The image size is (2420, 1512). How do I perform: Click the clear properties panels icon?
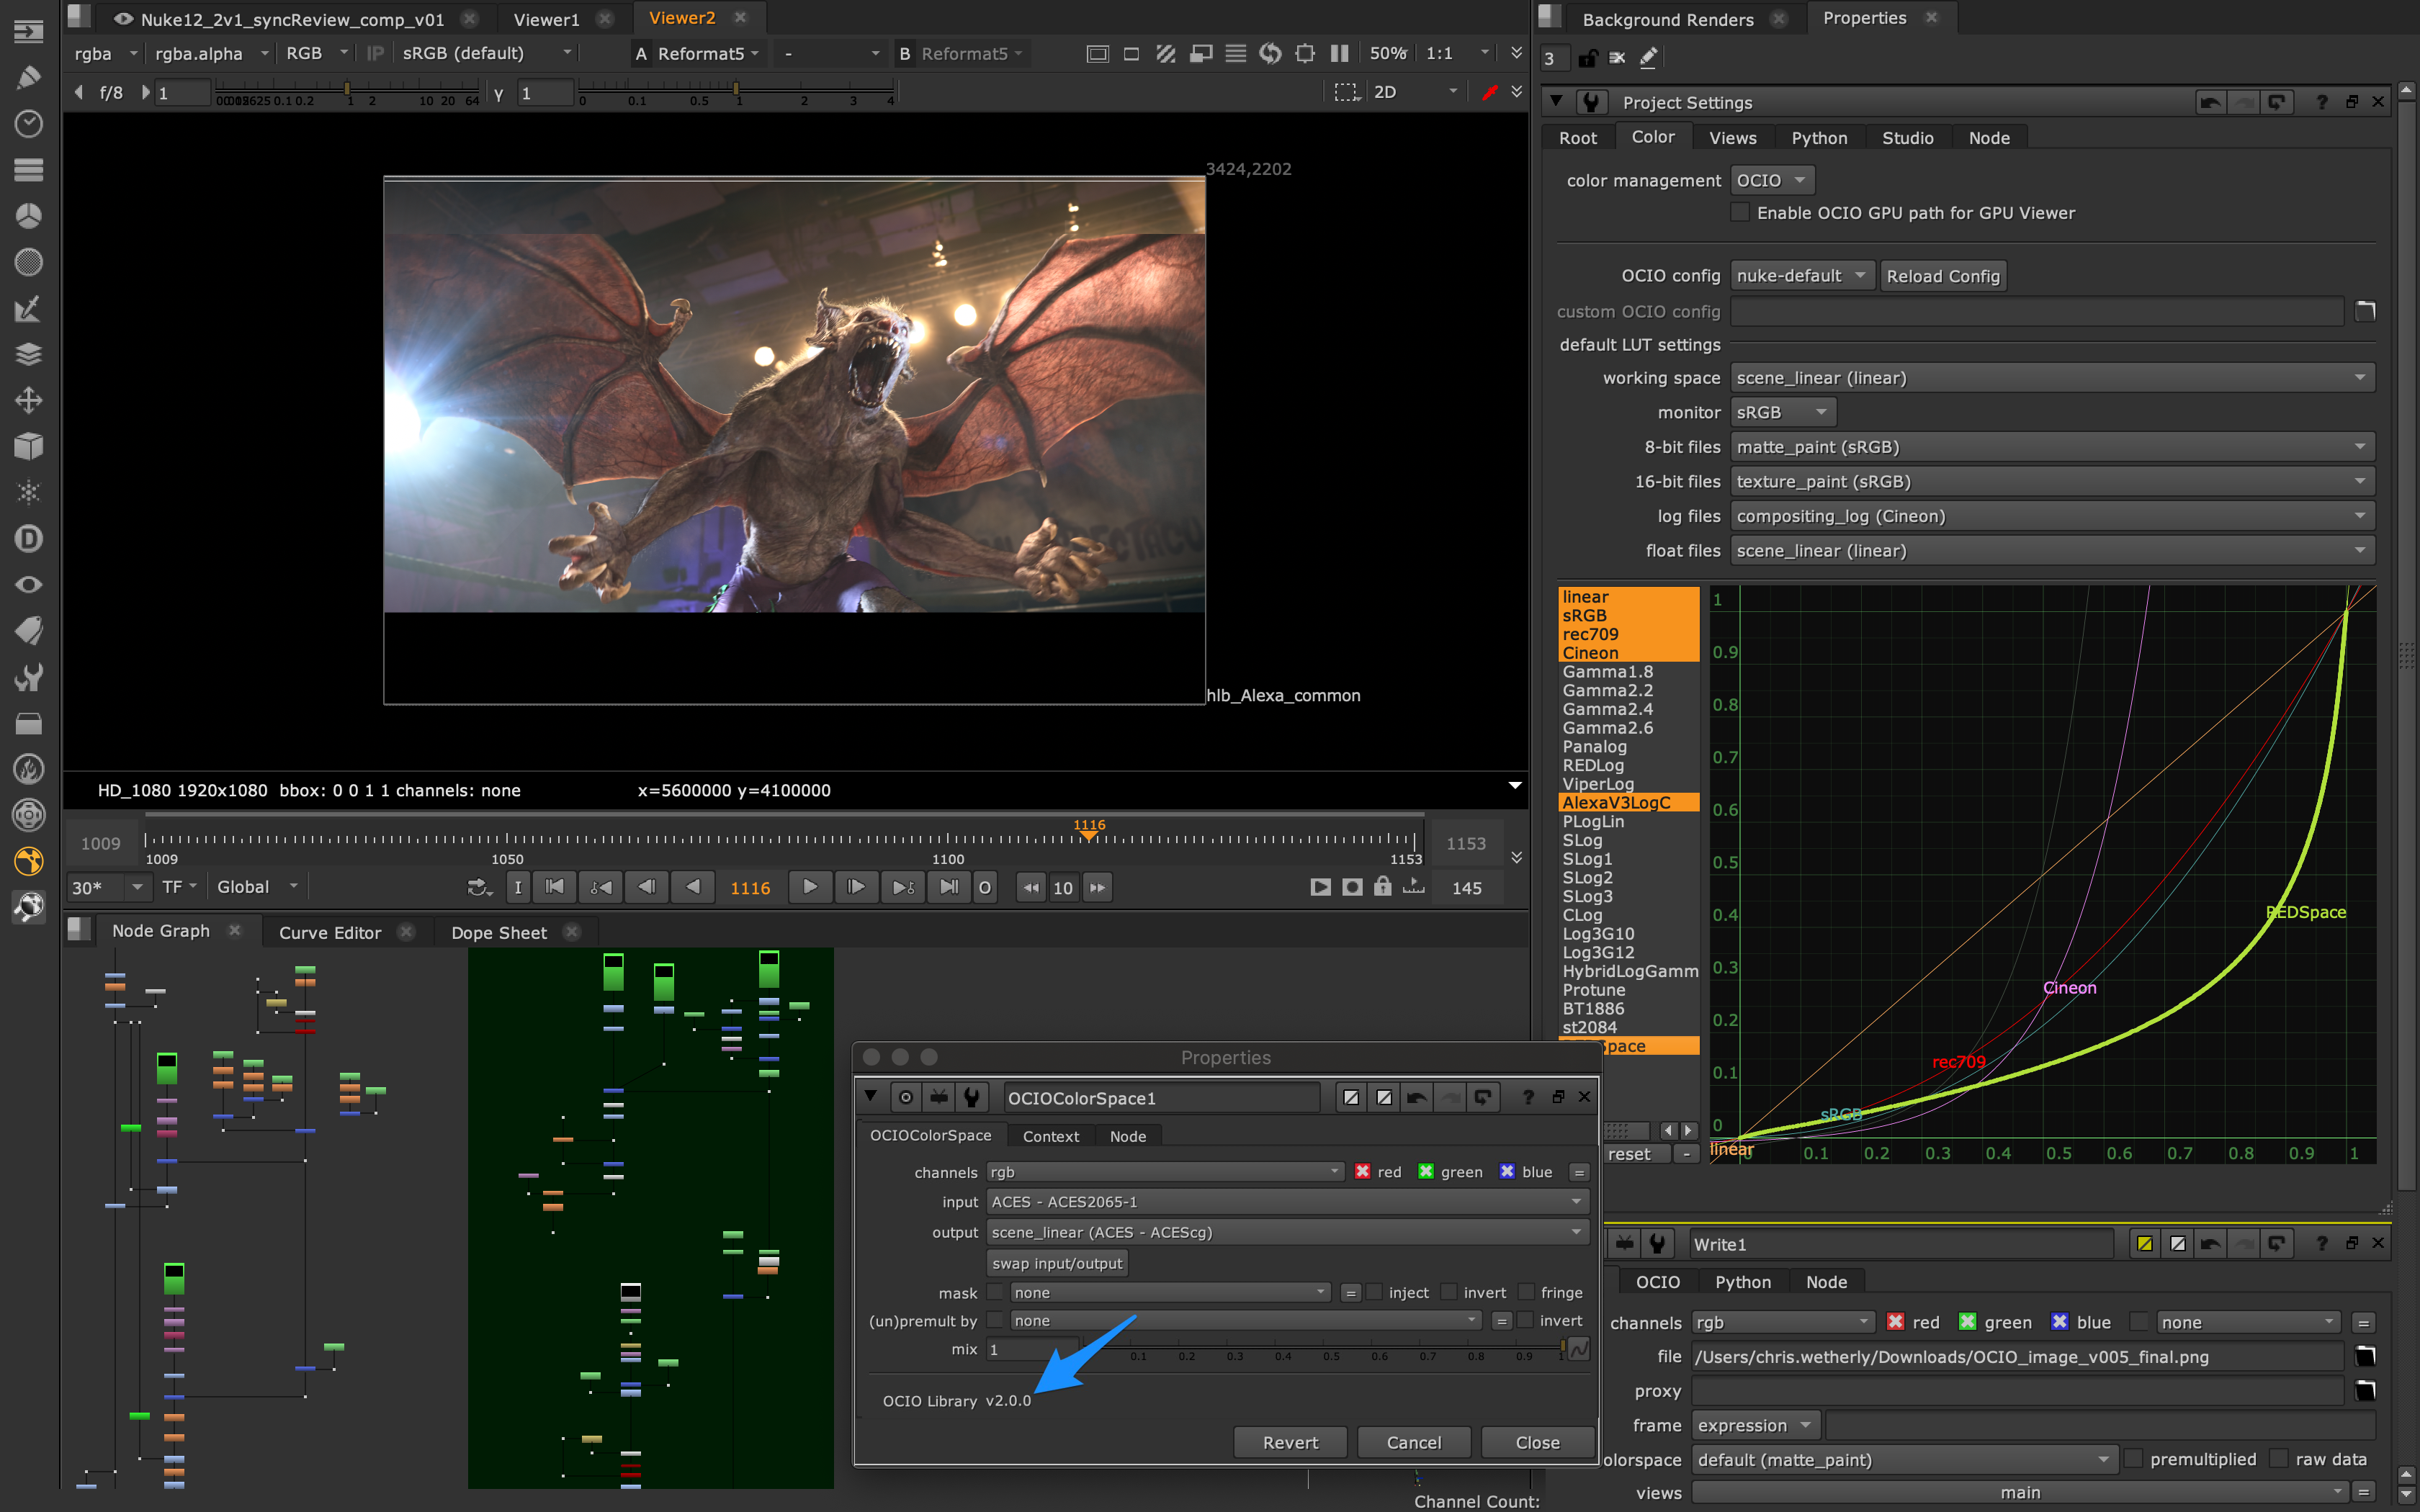[x=1617, y=58]
